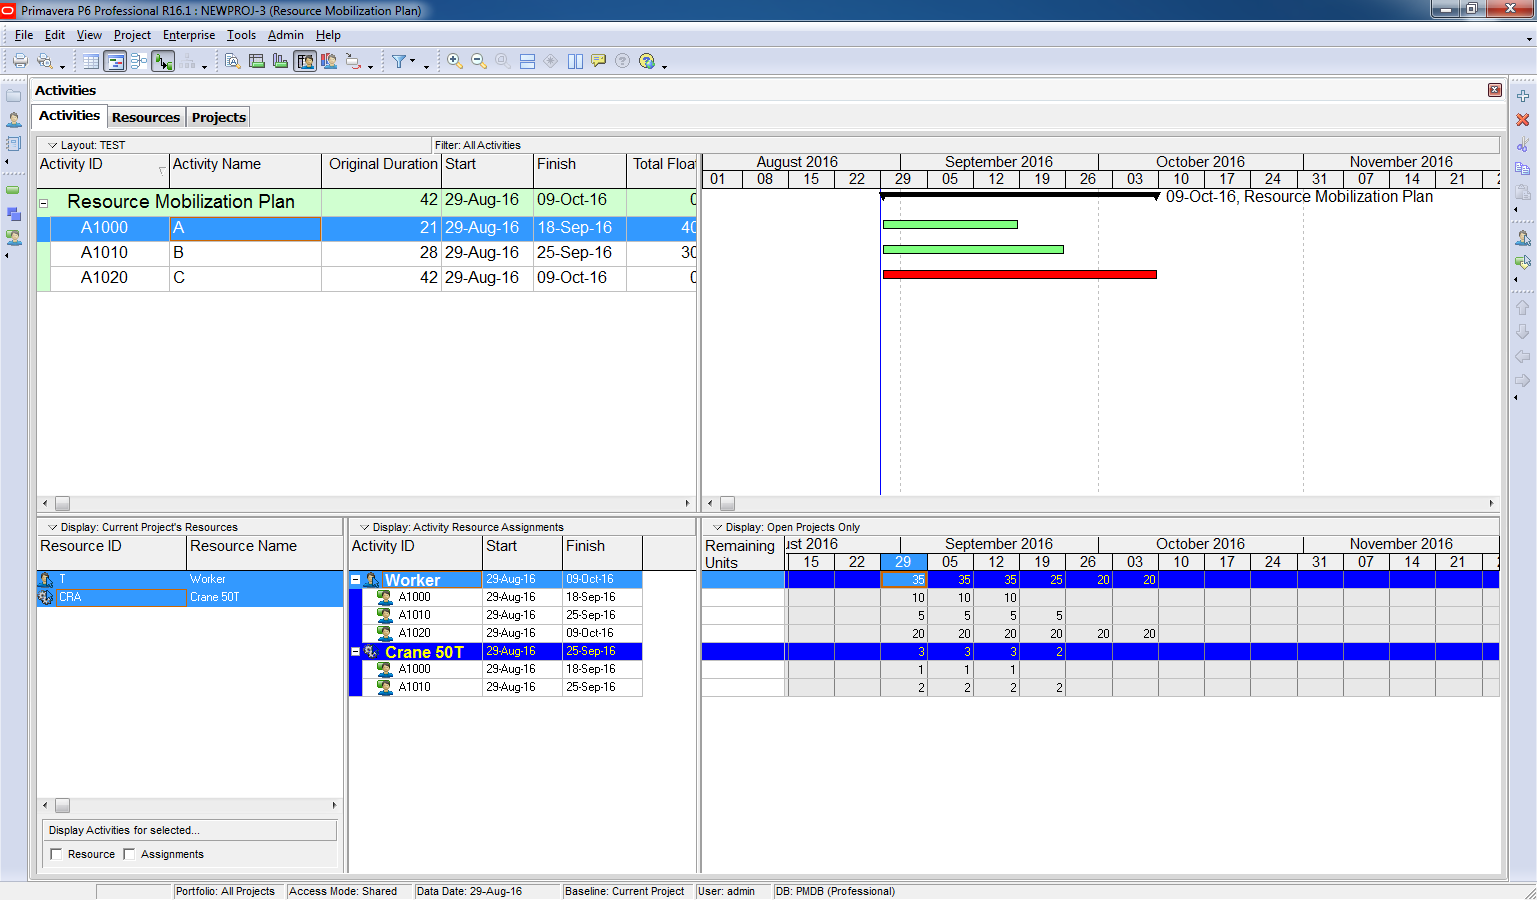Image resolution: width=1537 pixels, height=900 pixels.
Task: Click the red Delete X icon
Action: (x=1522, y=120)
